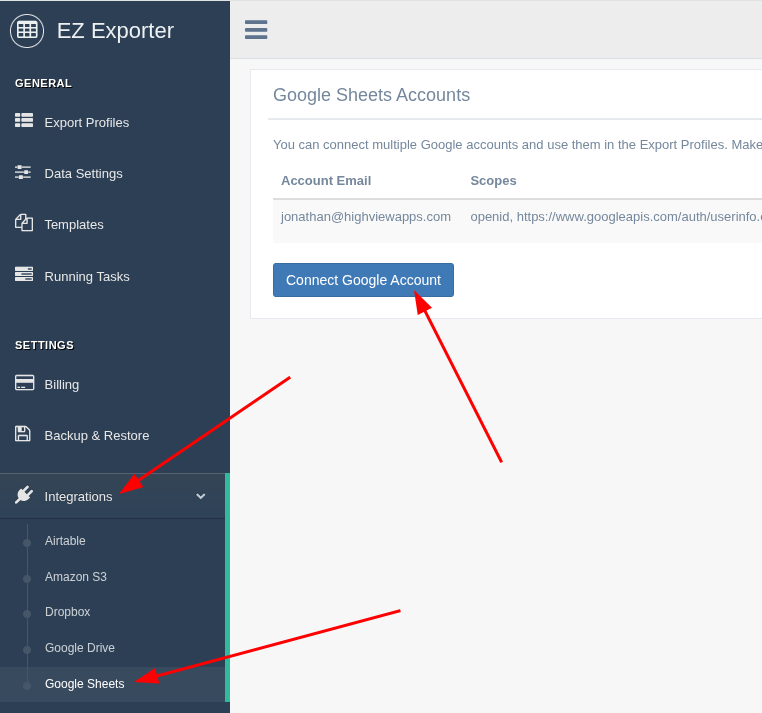Image resolution: width=762 pixels, height=713 pixels.
Task: Select Dropbox in the Integrations submenu
Action: [x=67, y=612]
